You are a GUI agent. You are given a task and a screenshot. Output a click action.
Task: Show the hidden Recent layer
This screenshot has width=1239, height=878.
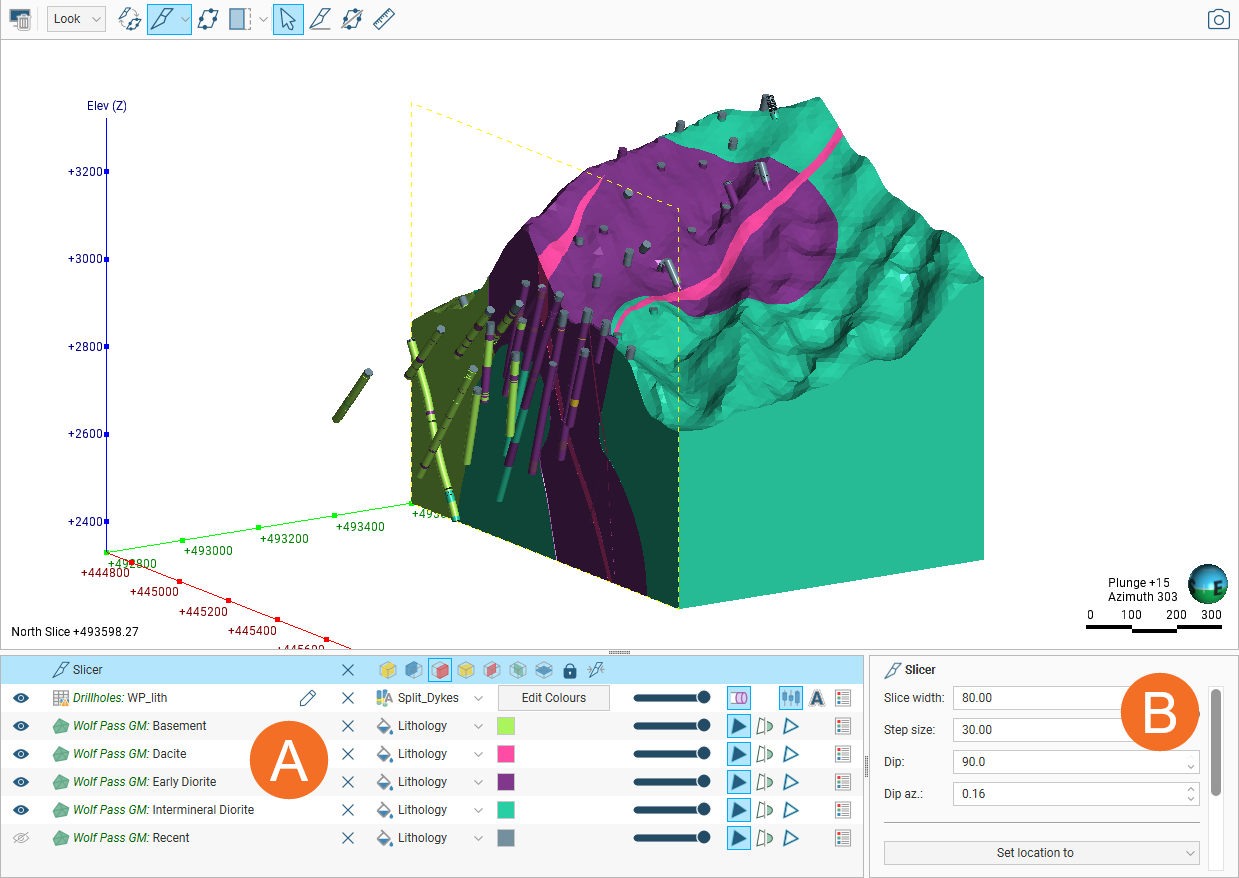[x=22, y=838]
